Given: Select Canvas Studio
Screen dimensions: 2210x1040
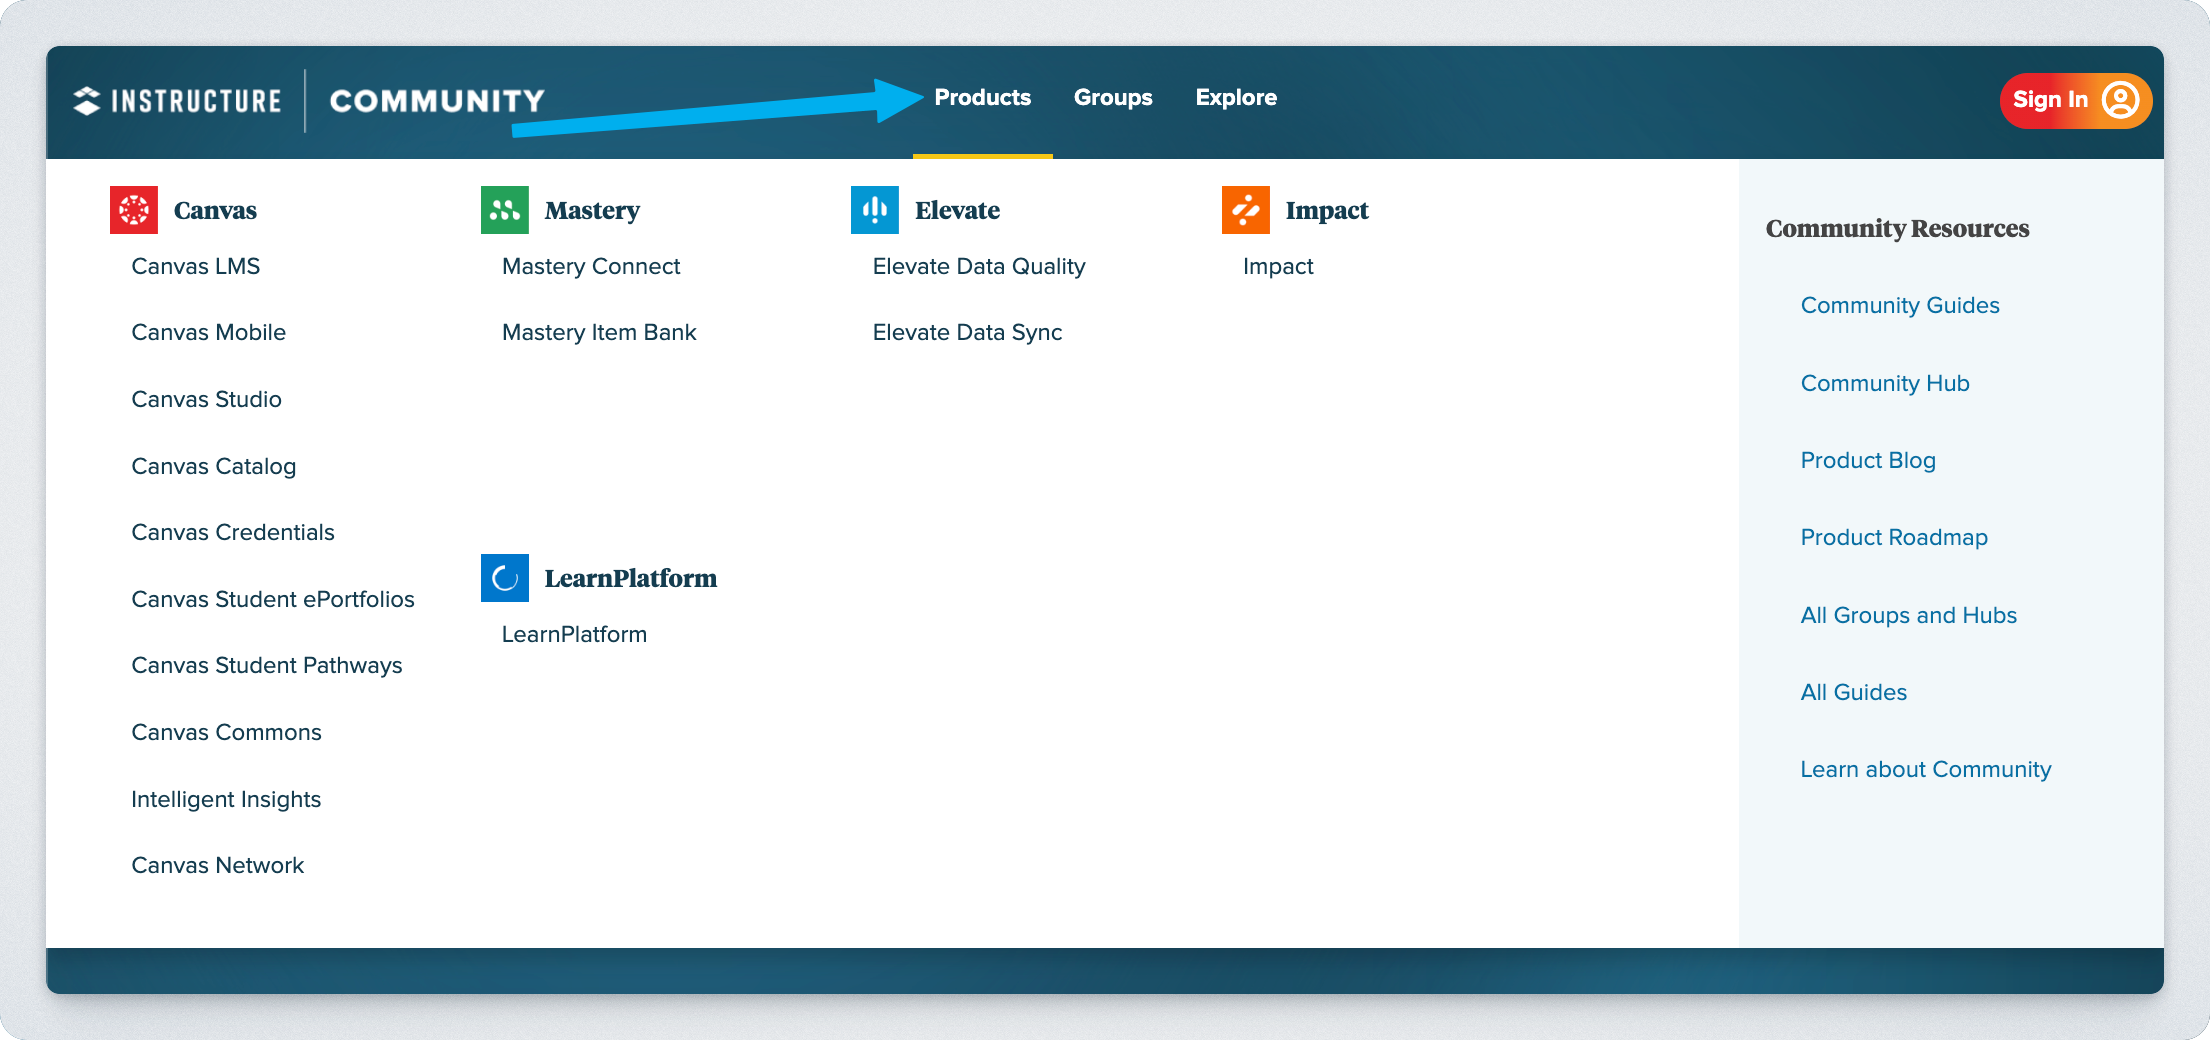Looking at the screenshot, I should pyautogui.click(x=207, y=399).
